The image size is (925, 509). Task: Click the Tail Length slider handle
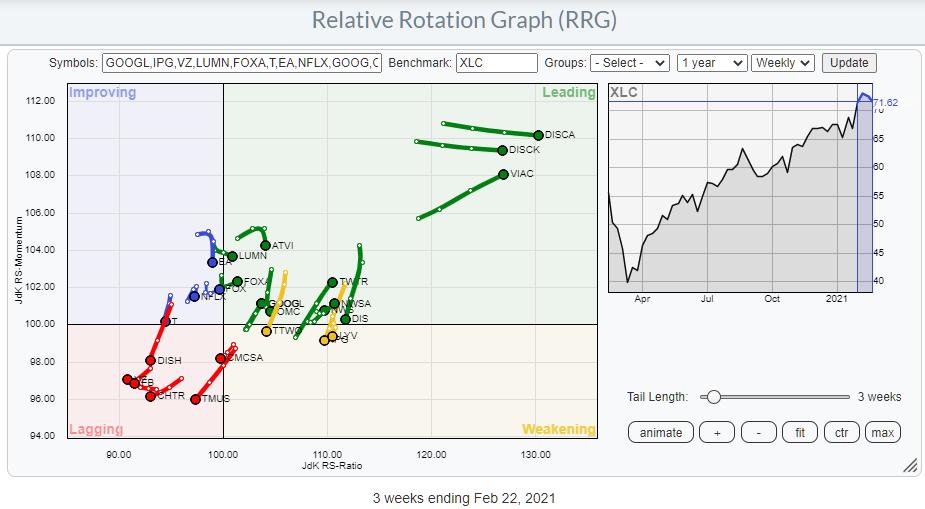(713, 397)
